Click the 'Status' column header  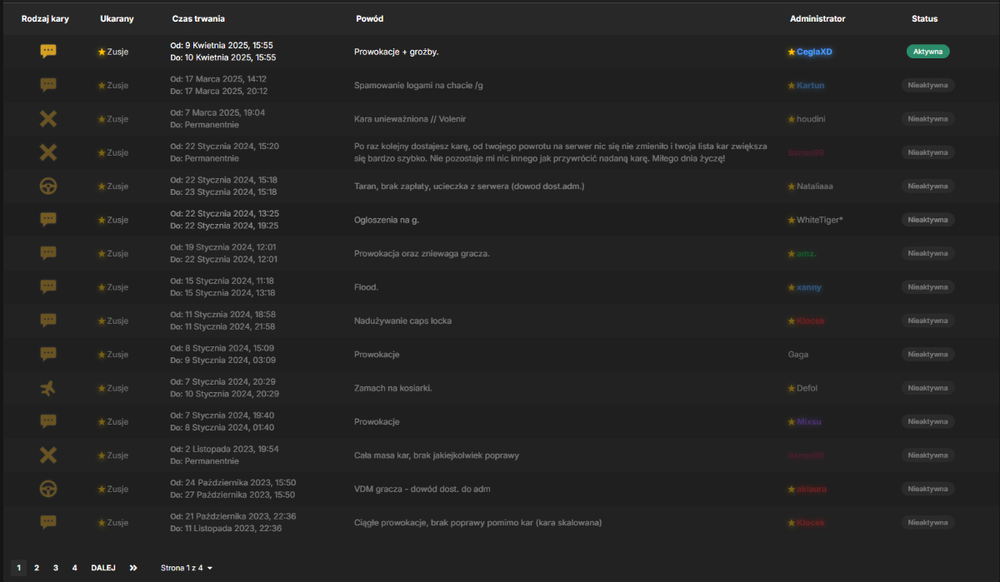pos(925,18)
